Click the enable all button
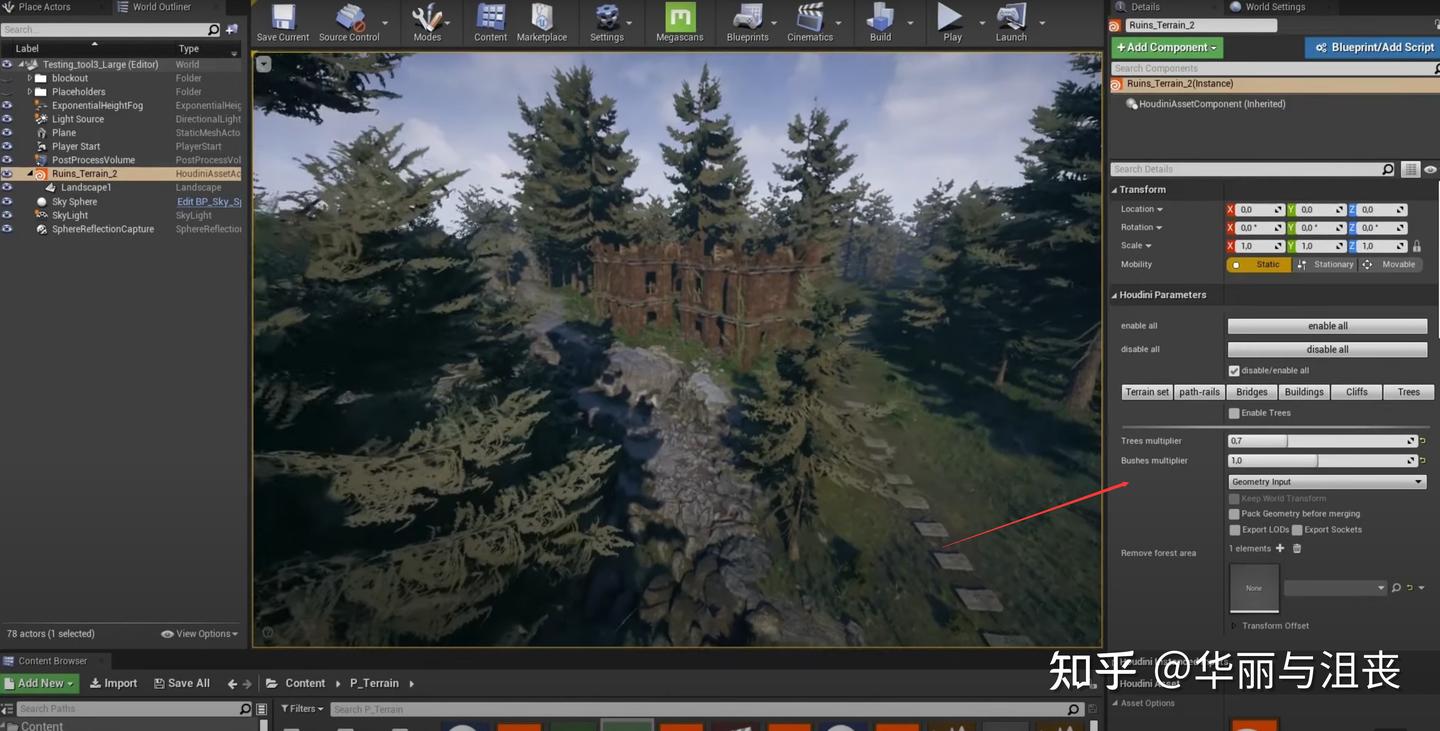The height and width of the screenshot is (731, 1440). click(x=1327, y=325)
